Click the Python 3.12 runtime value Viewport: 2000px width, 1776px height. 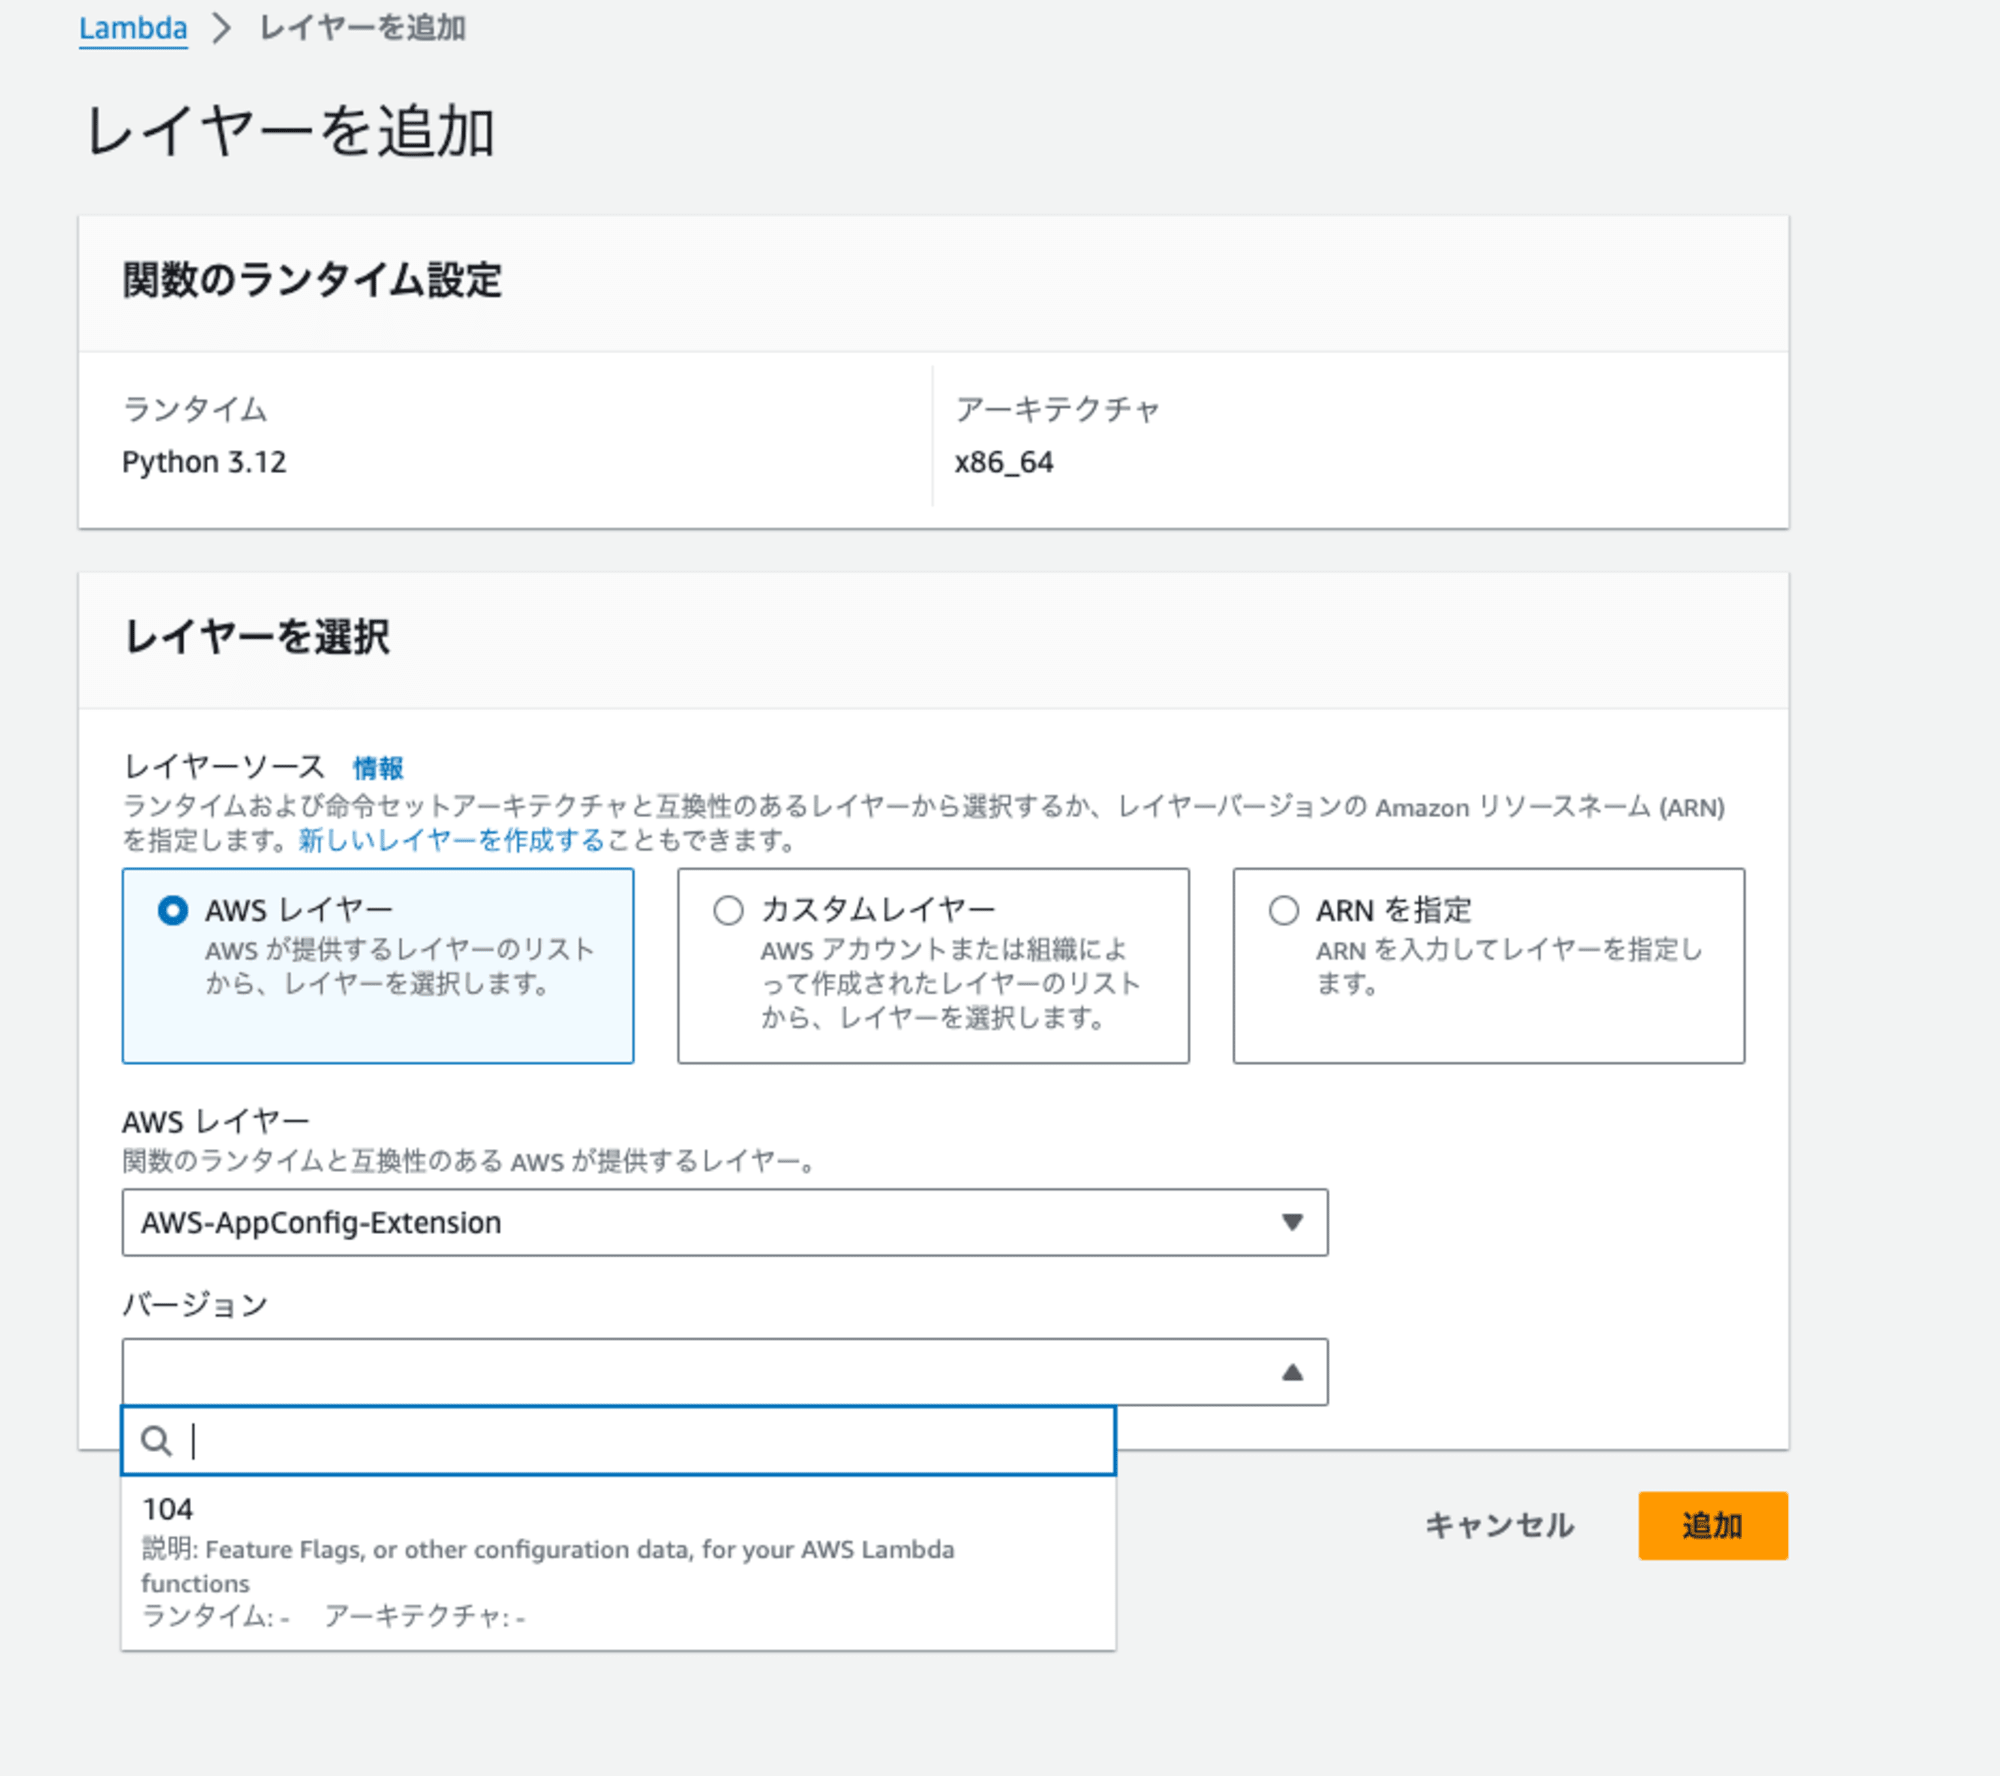204,462
